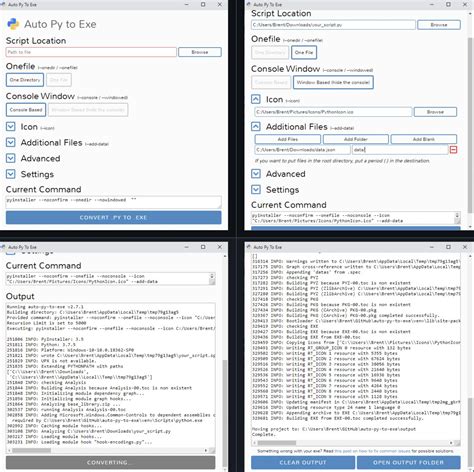The width and height of the screenshot is (474, 472).
Task: Click the greyed CONVERTING button
Action: pos(110,462)
